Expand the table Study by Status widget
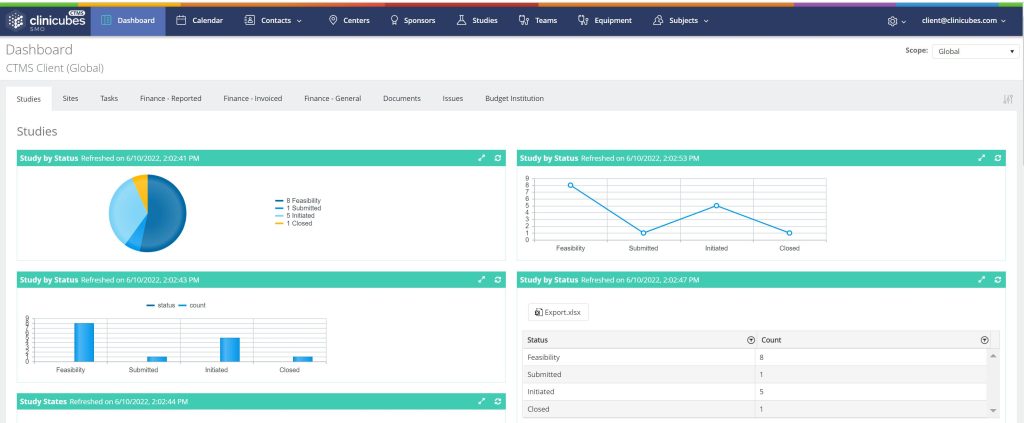Image resolution: width=1024 pixels, height=423 pixels. pyautogui.click(x=982, y=279)
